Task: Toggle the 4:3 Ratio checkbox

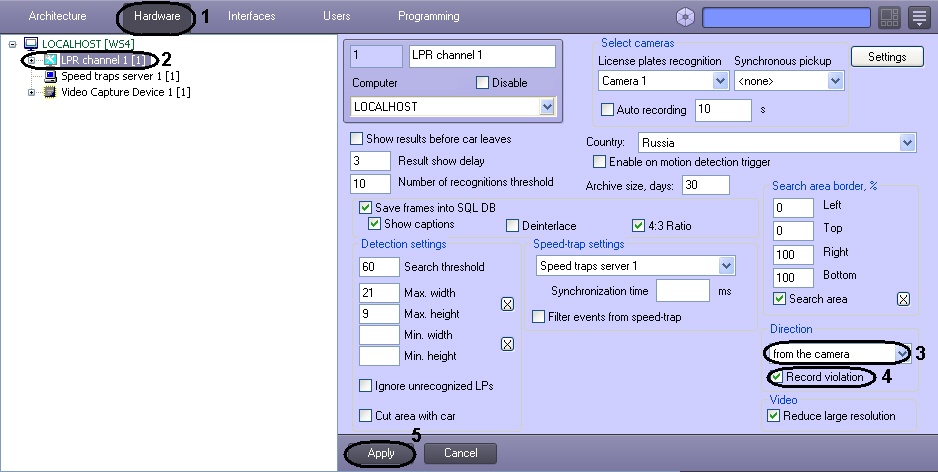Action: click(x=638, y=226)
